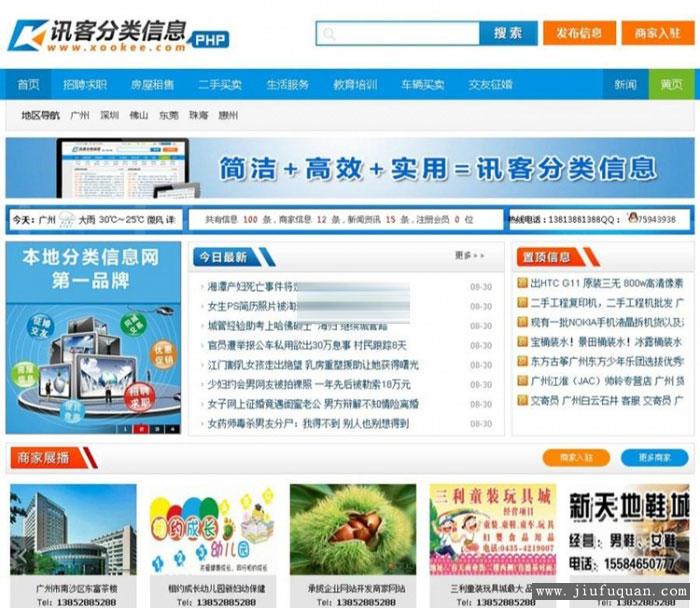Screen dimensions: 700x608
Task: Click the square icon beside 交寄员 listing
Action: click(522, 400)
